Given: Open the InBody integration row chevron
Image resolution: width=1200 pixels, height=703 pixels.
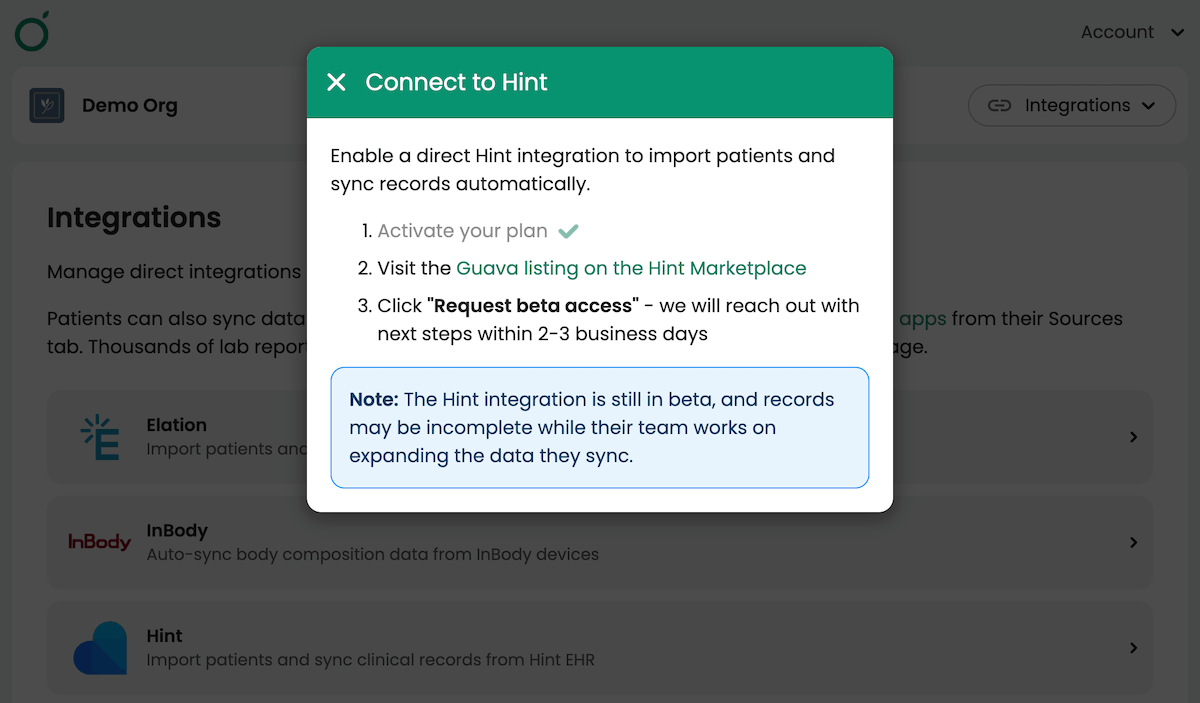Looking at the screenshot, I should tap(1133, 542).
